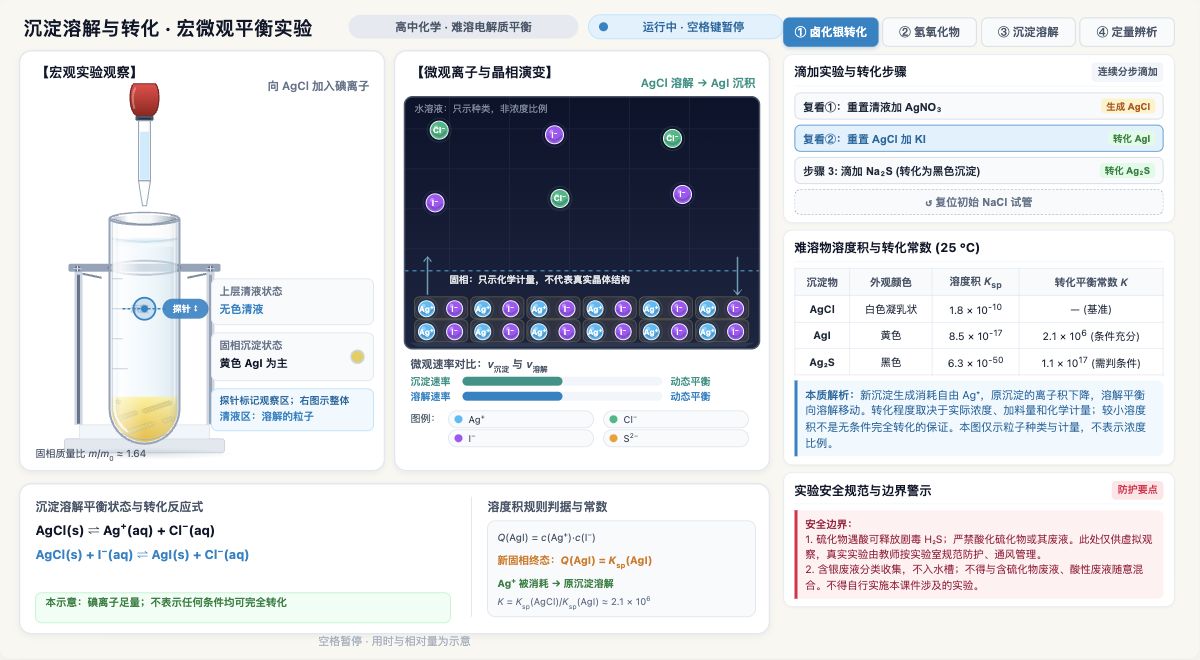The height and width of the screenshot is (660, 1200).
Task: Click the downward arrow at solid phase boundary
Action: coord(738,275)
